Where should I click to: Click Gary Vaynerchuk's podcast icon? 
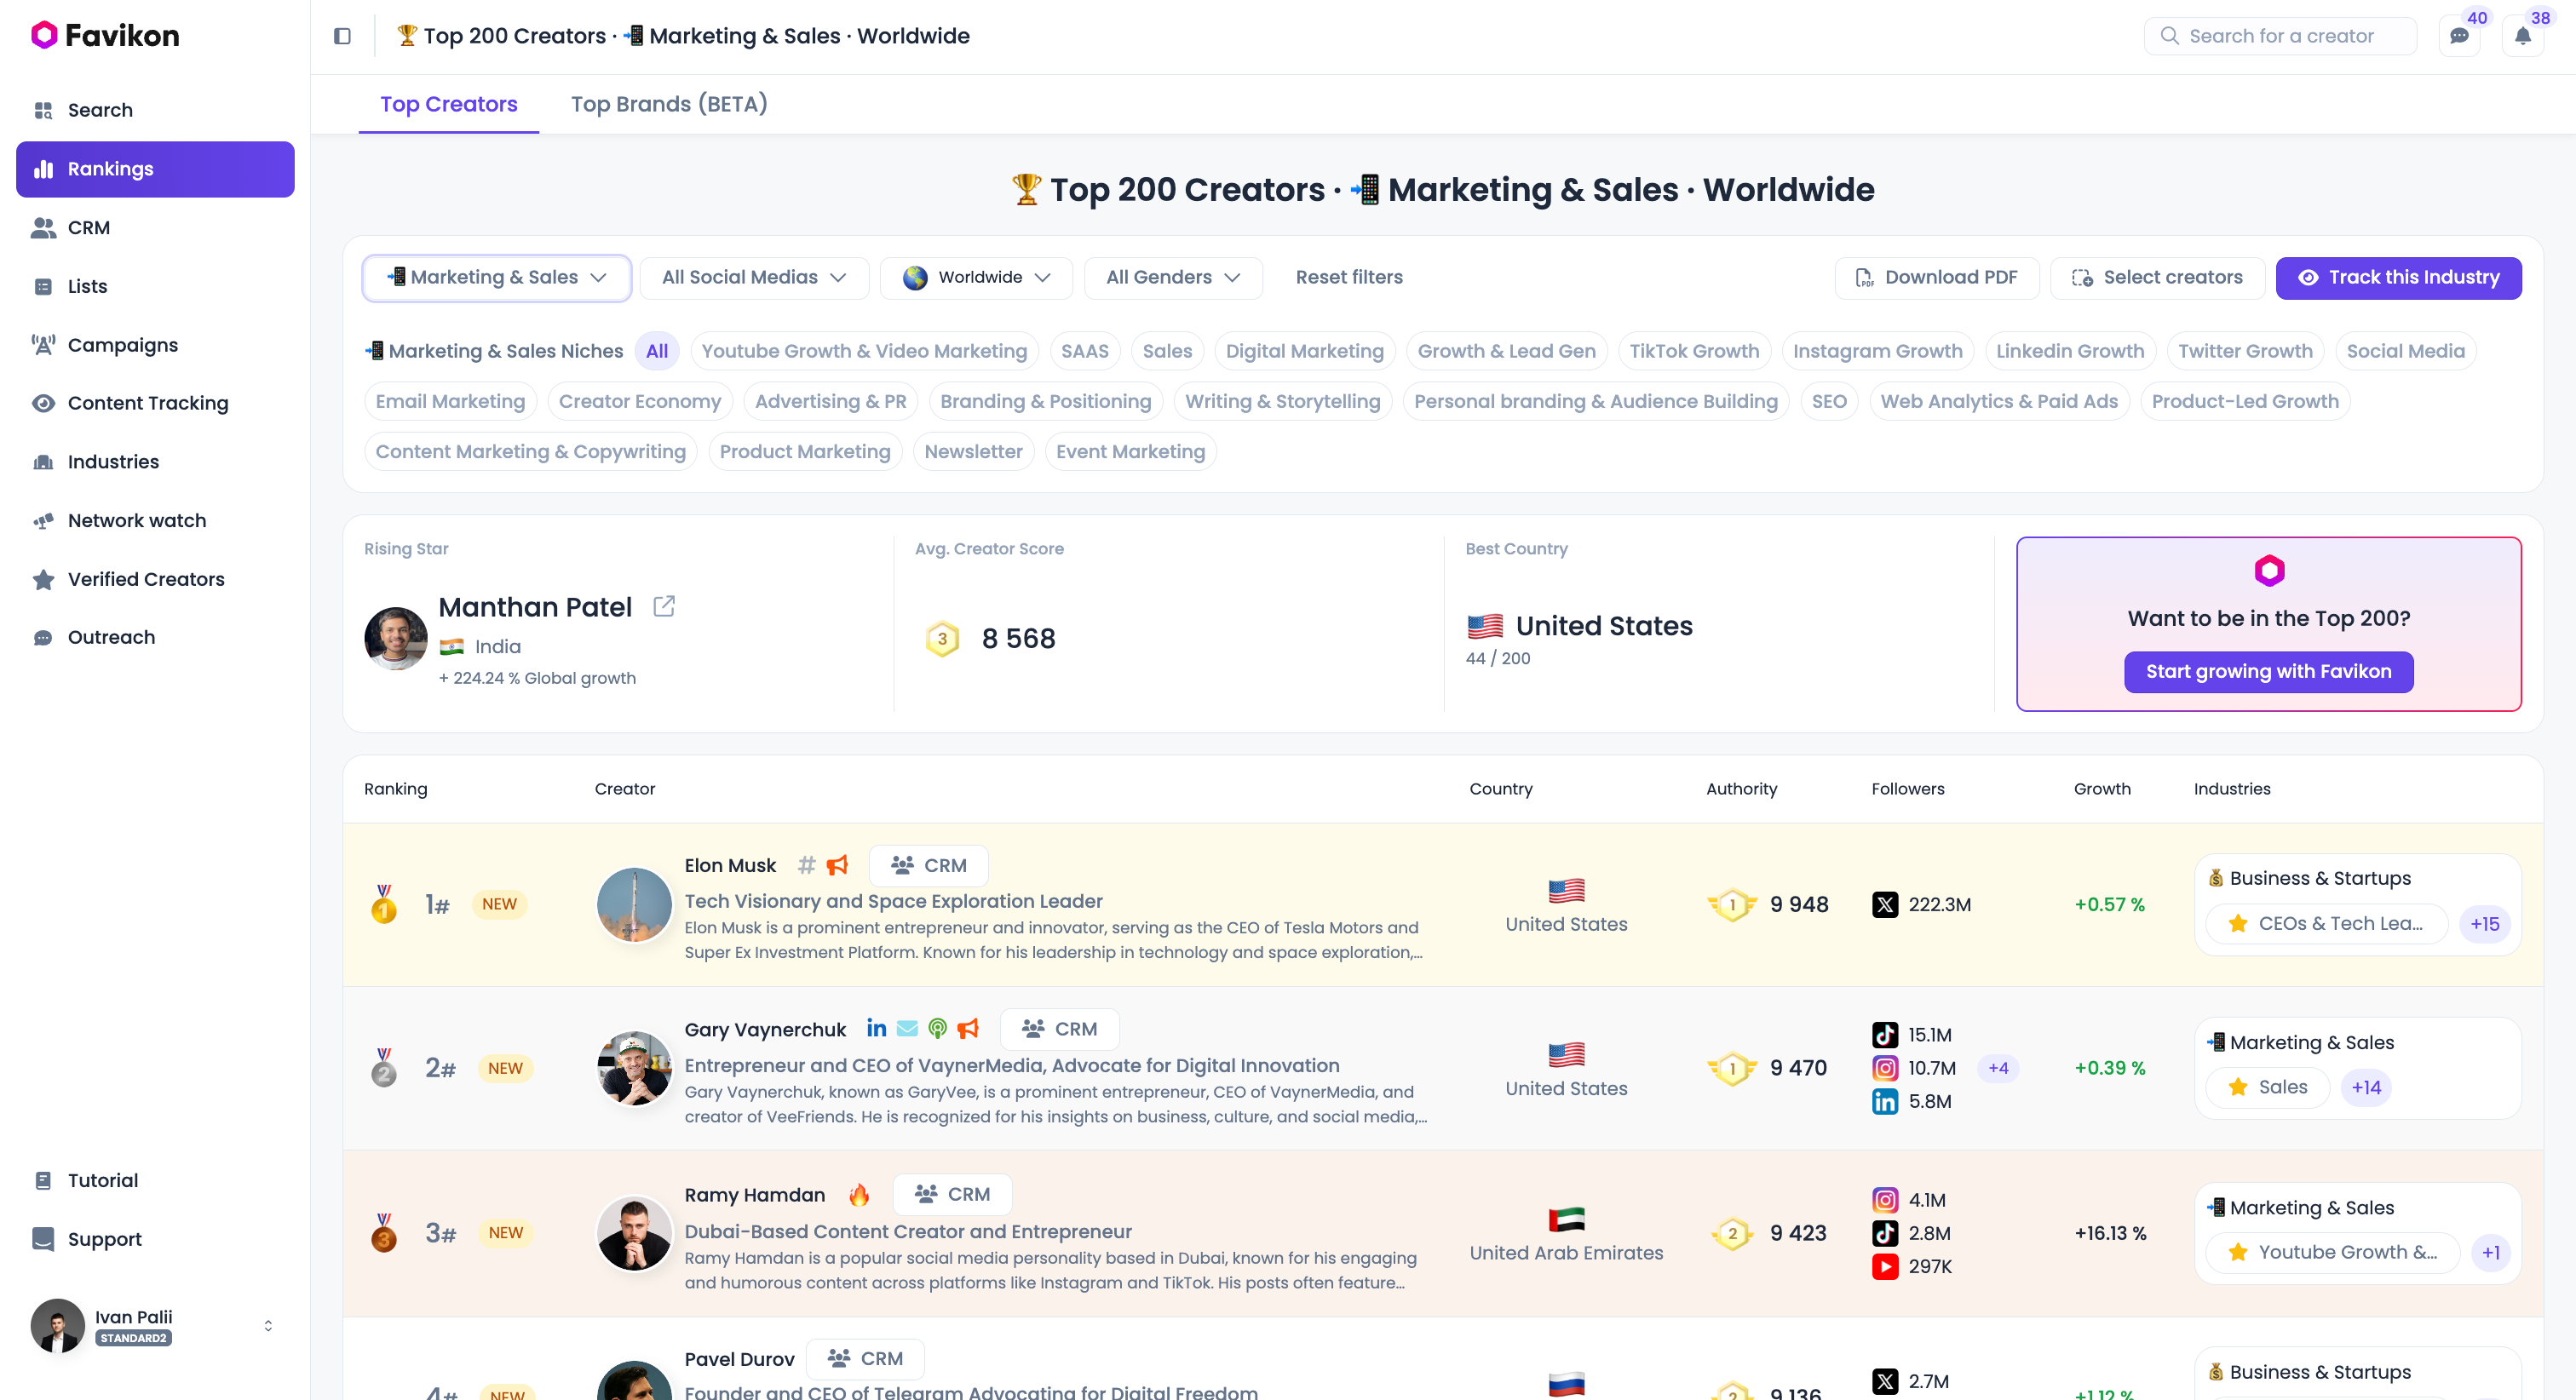pyautogui.click(x=937, y=1028)
